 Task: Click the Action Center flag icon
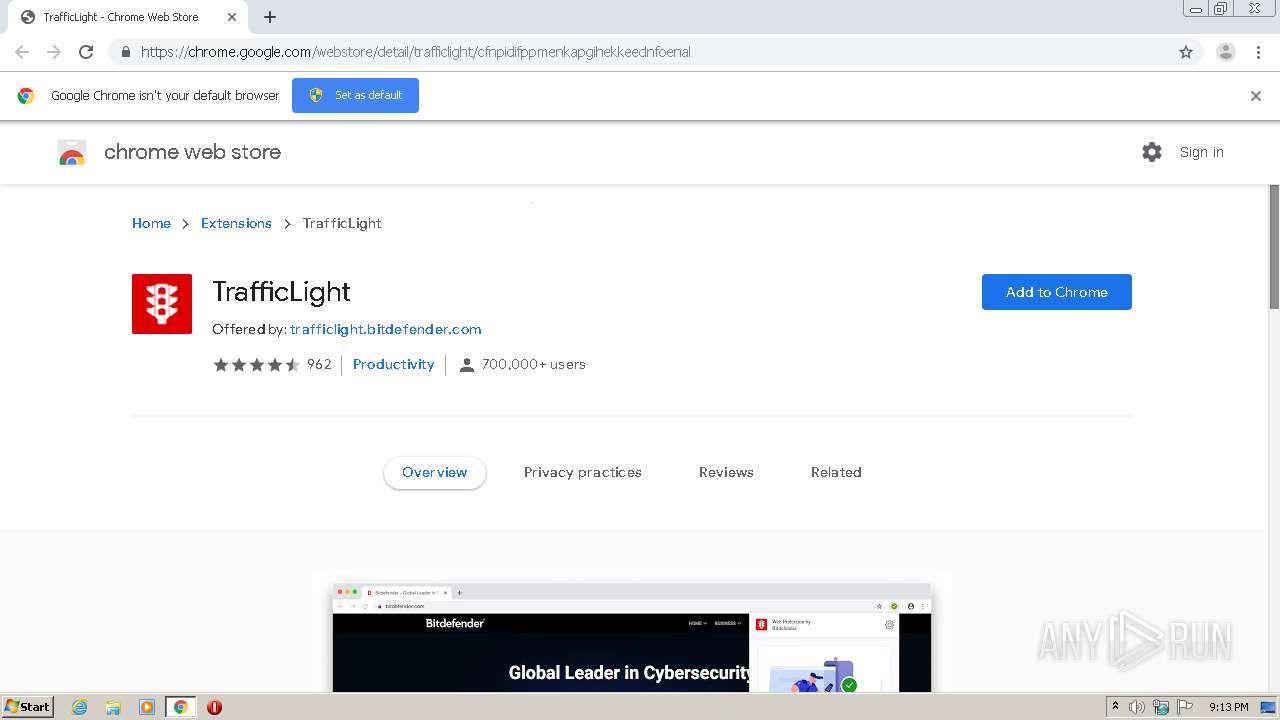pyautogui.click(x=1185, y=707)
